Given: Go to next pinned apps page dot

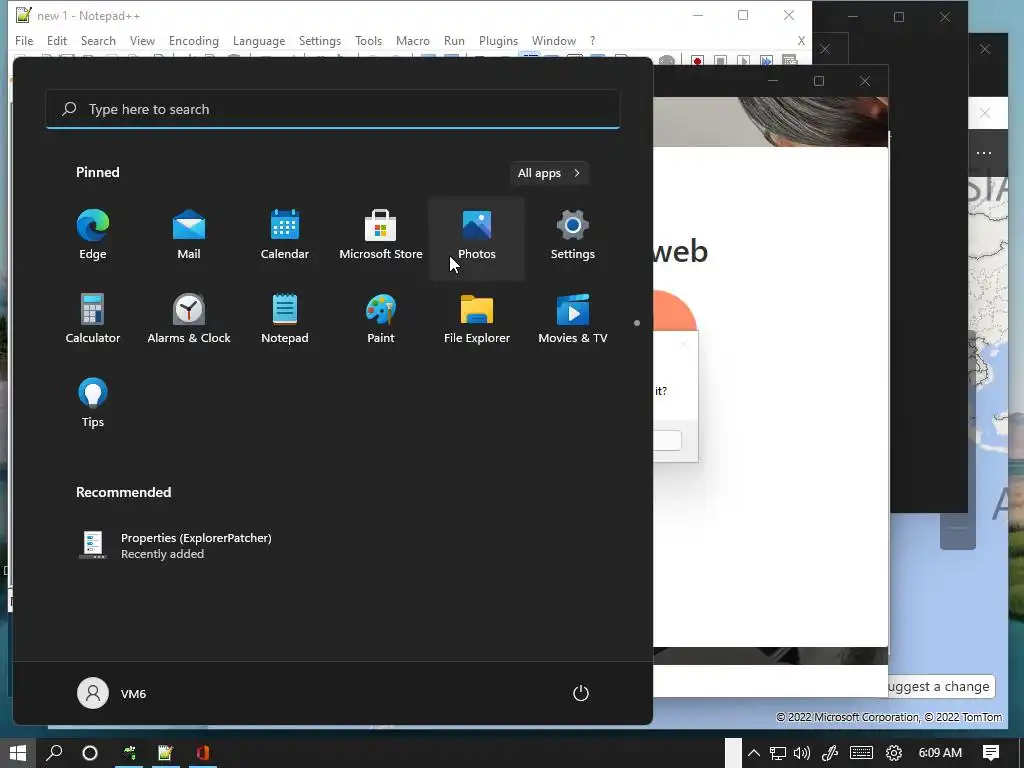Looking at the screenshot, I should click(x=637, y=323).
